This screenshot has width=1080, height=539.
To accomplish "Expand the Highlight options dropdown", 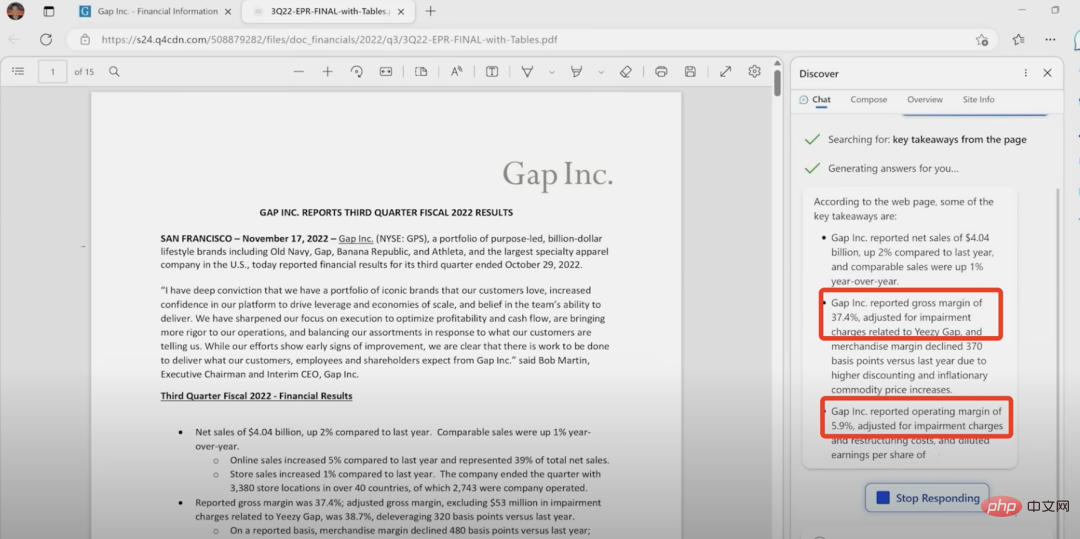I will coord(601,72).
